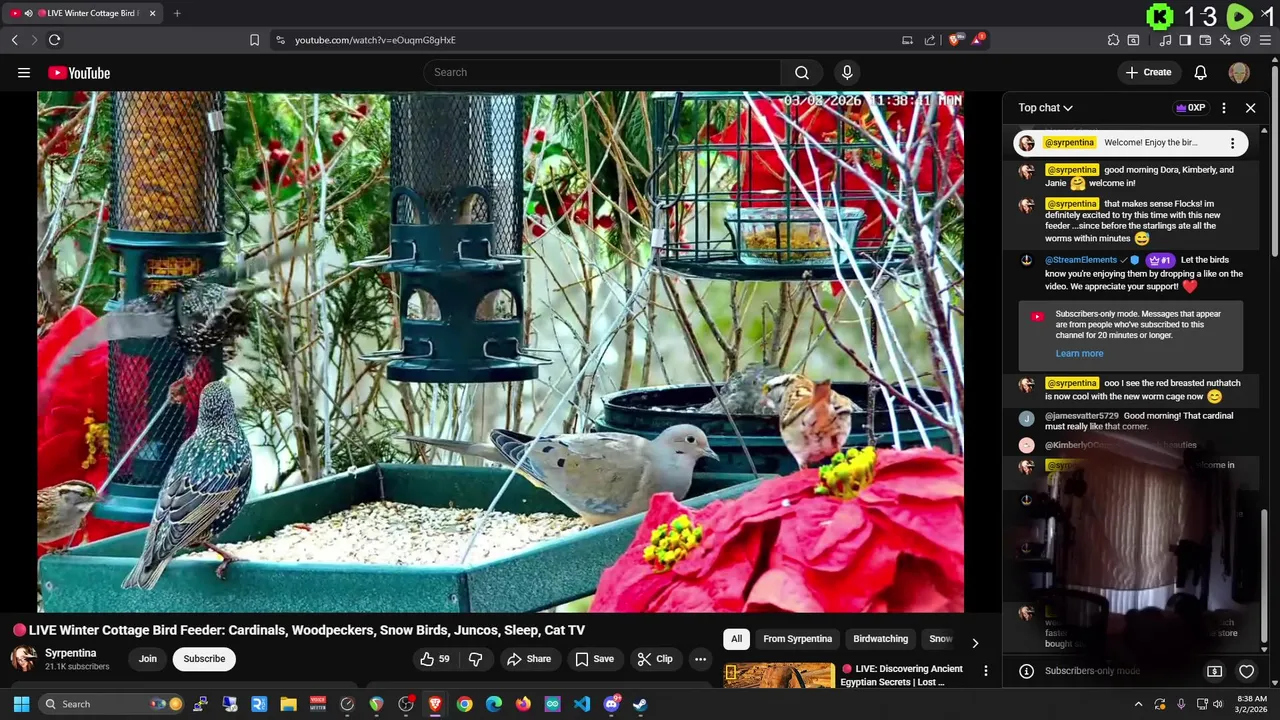Image resolution: width=1280 pixels, height=720 pixels.
Task: Open live chat options three-dot menu
Action: click(x=1224, y=108)
